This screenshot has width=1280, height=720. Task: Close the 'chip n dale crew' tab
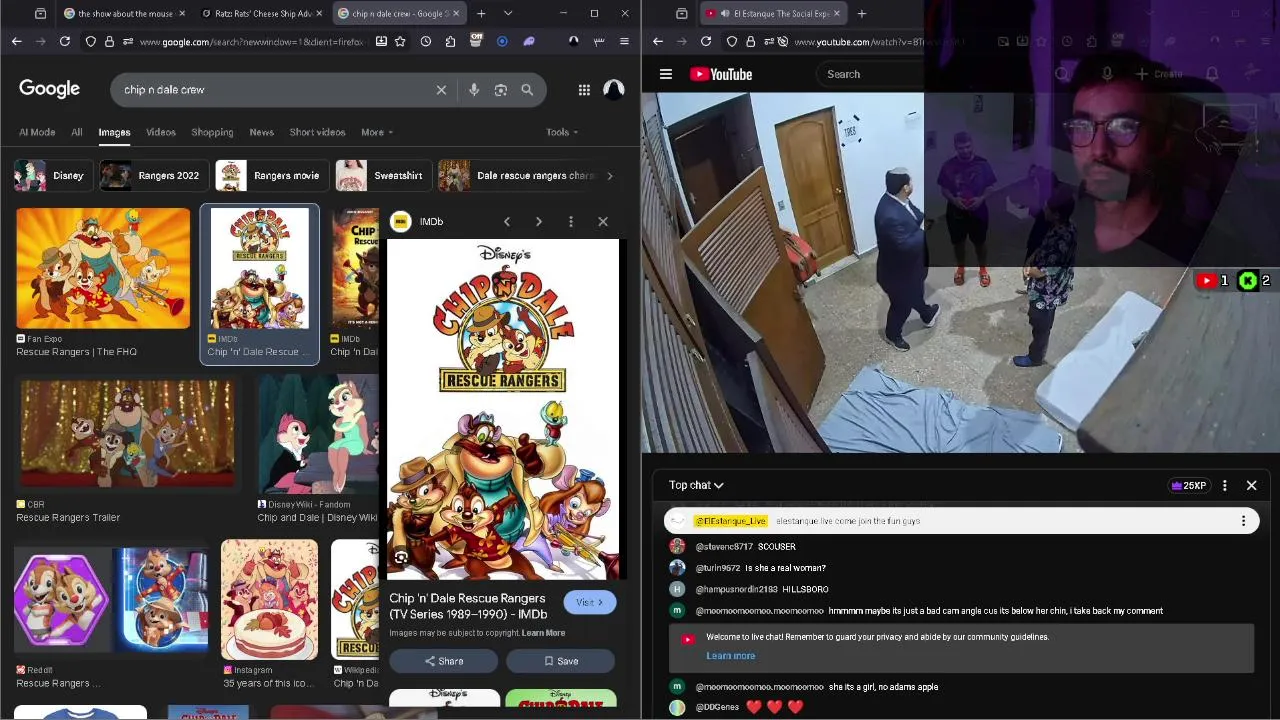pyautogui.click(x=456, y=13)
